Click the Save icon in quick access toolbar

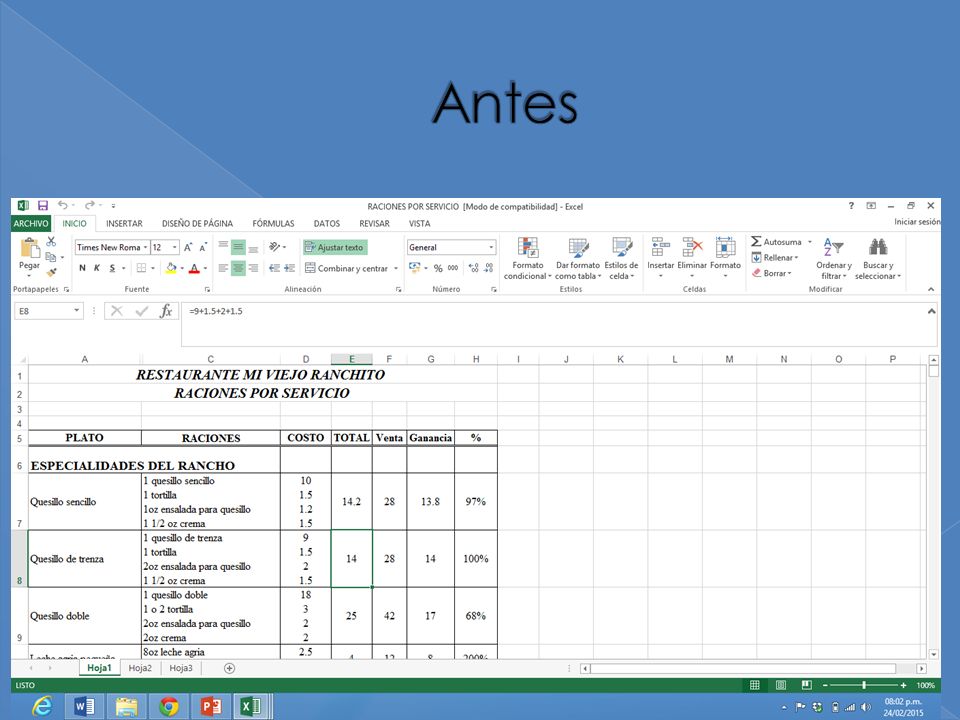click(43, 206)
